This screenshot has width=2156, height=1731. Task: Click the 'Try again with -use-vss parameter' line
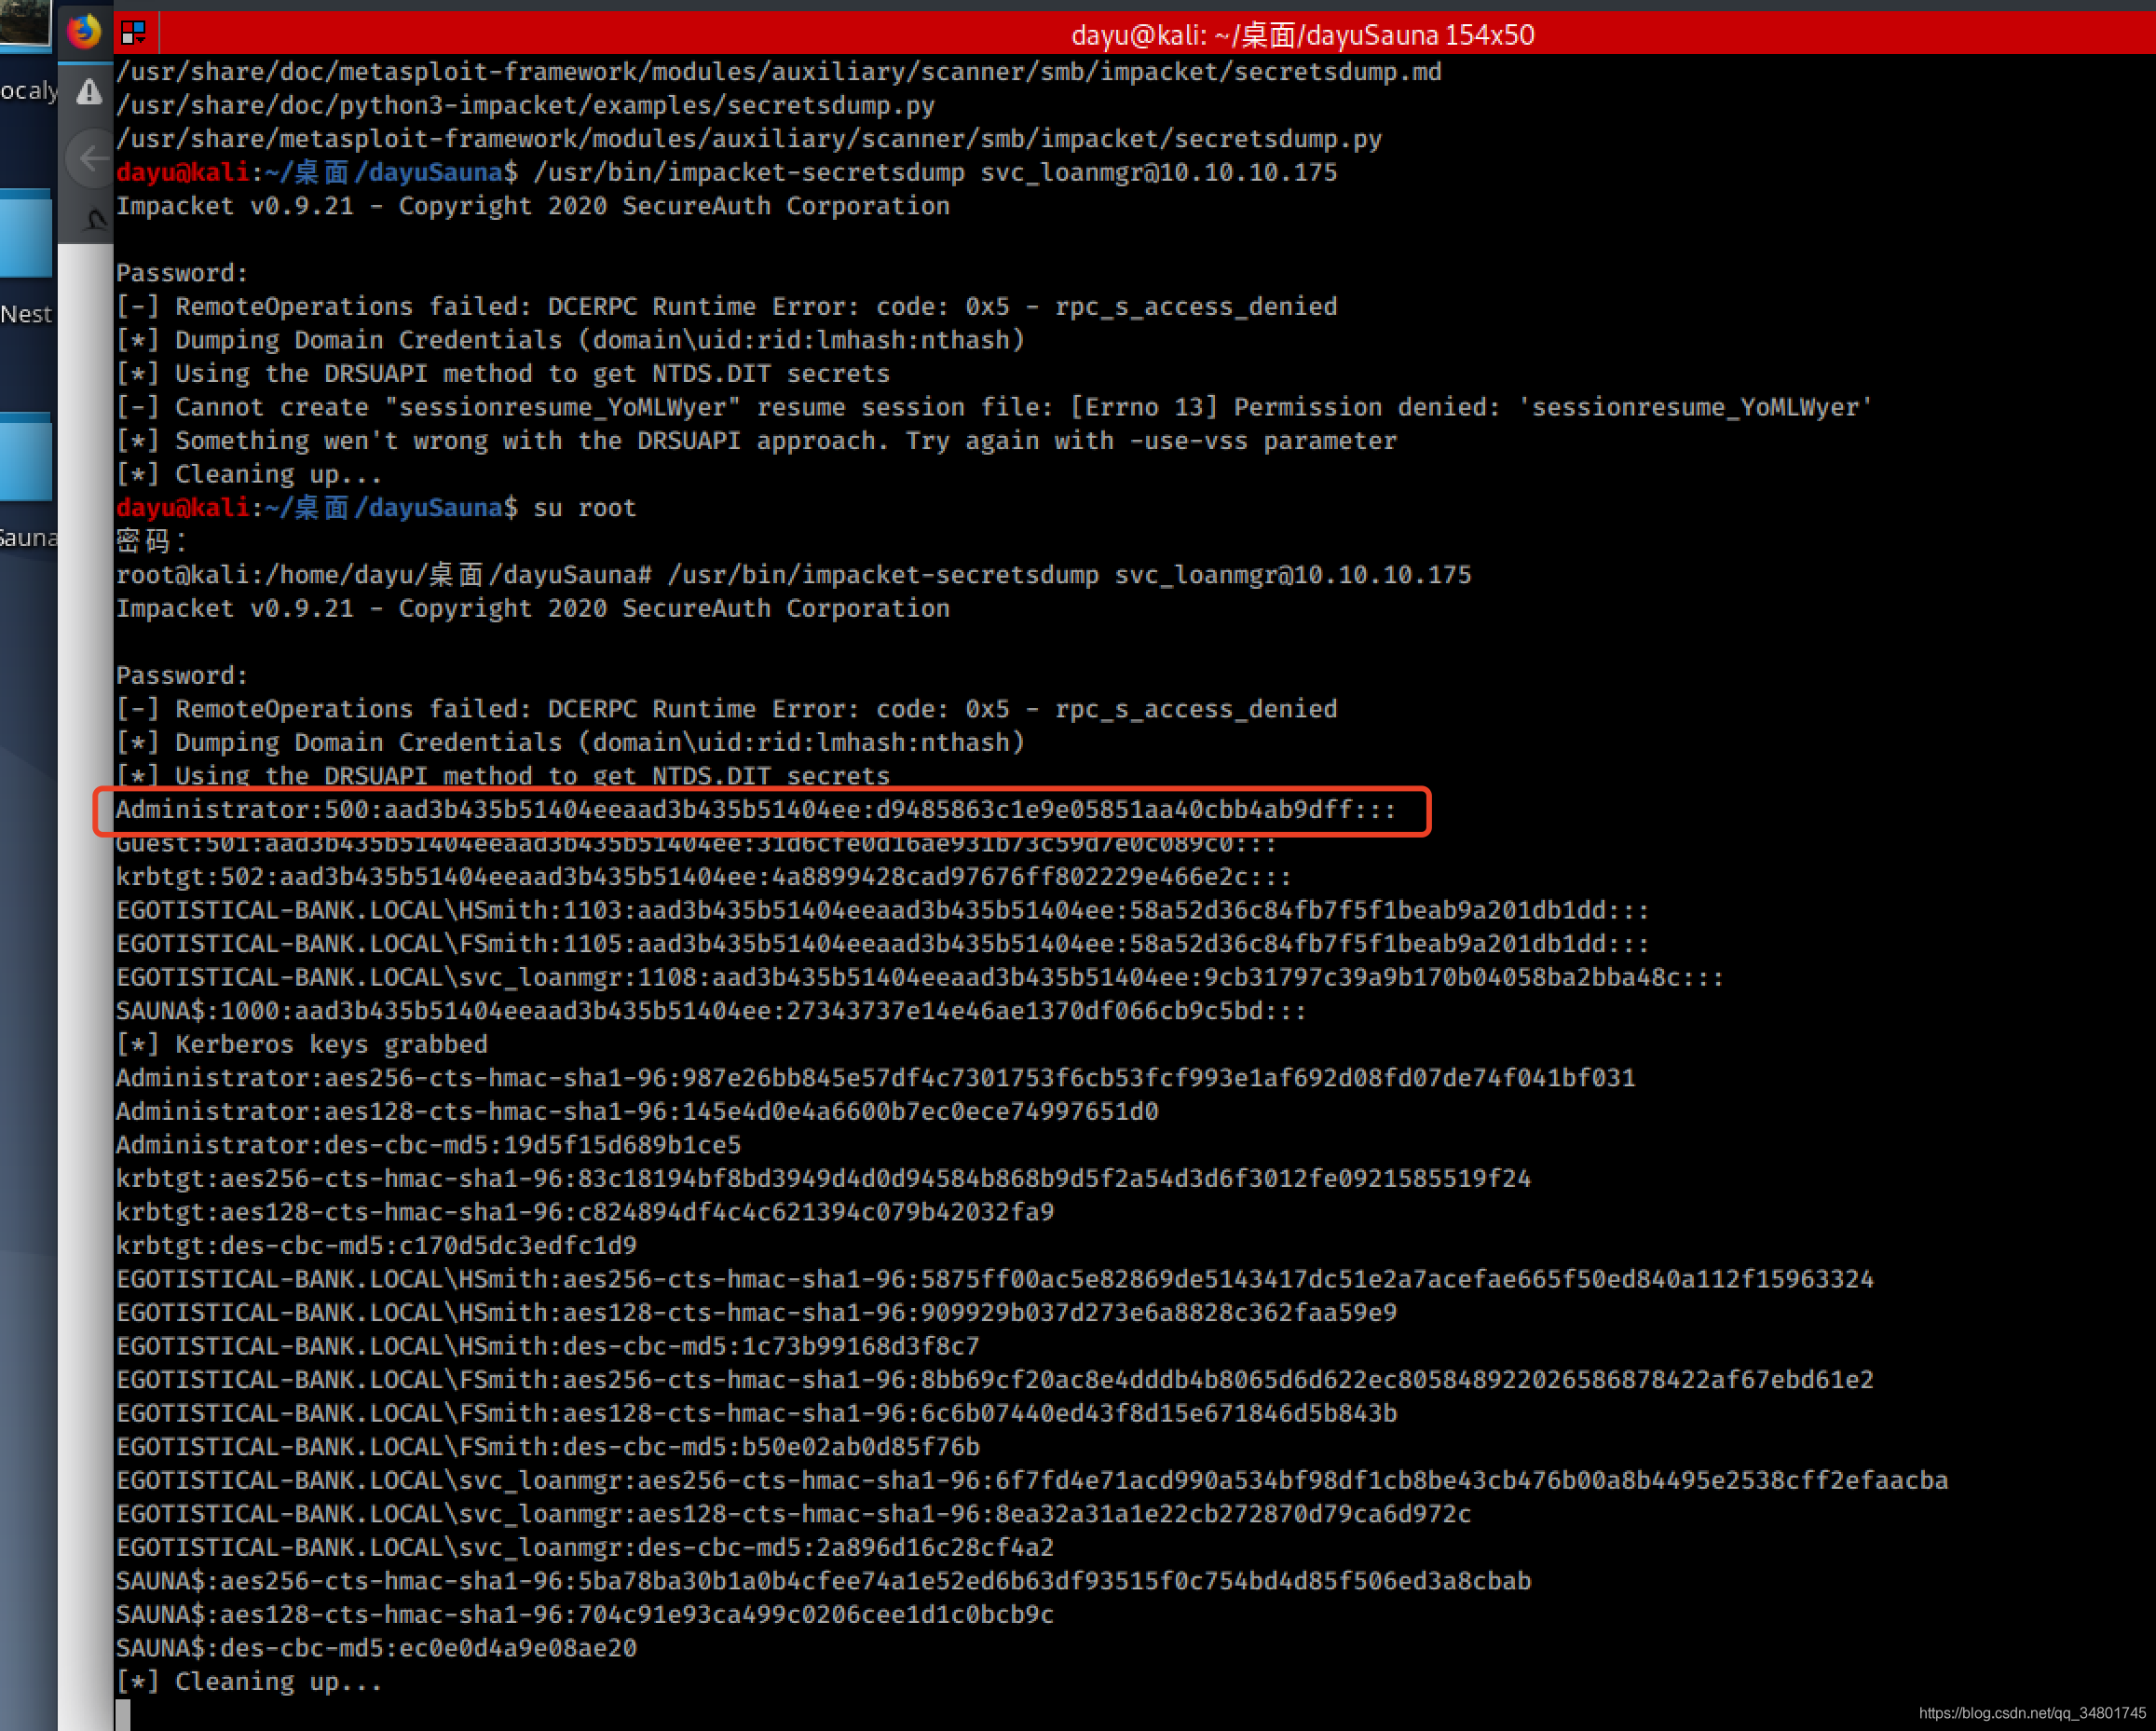coord(756,441)
